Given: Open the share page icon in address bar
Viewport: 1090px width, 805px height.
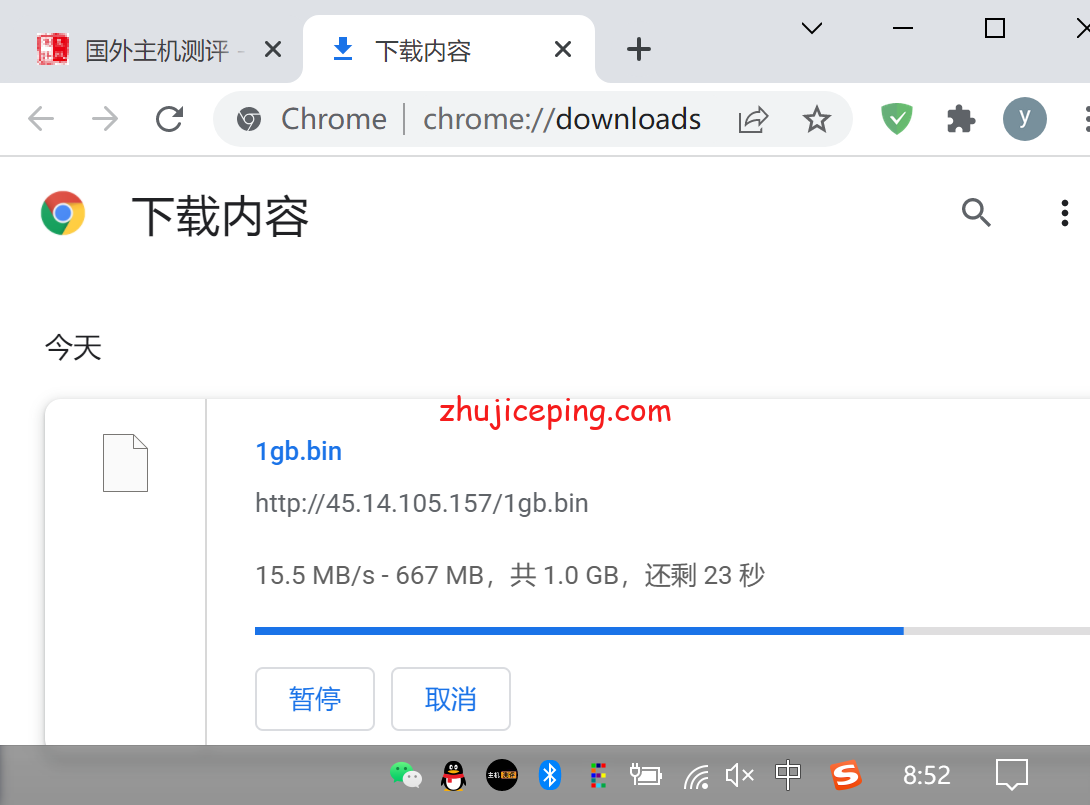Looking at the screenshot, I should [753, 120].
